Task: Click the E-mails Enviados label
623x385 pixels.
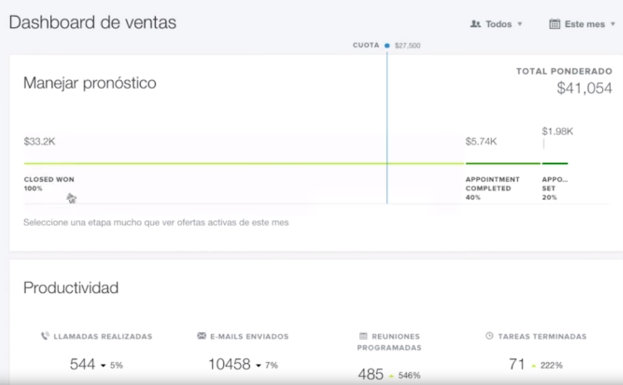Action: (x=250, y=337)
